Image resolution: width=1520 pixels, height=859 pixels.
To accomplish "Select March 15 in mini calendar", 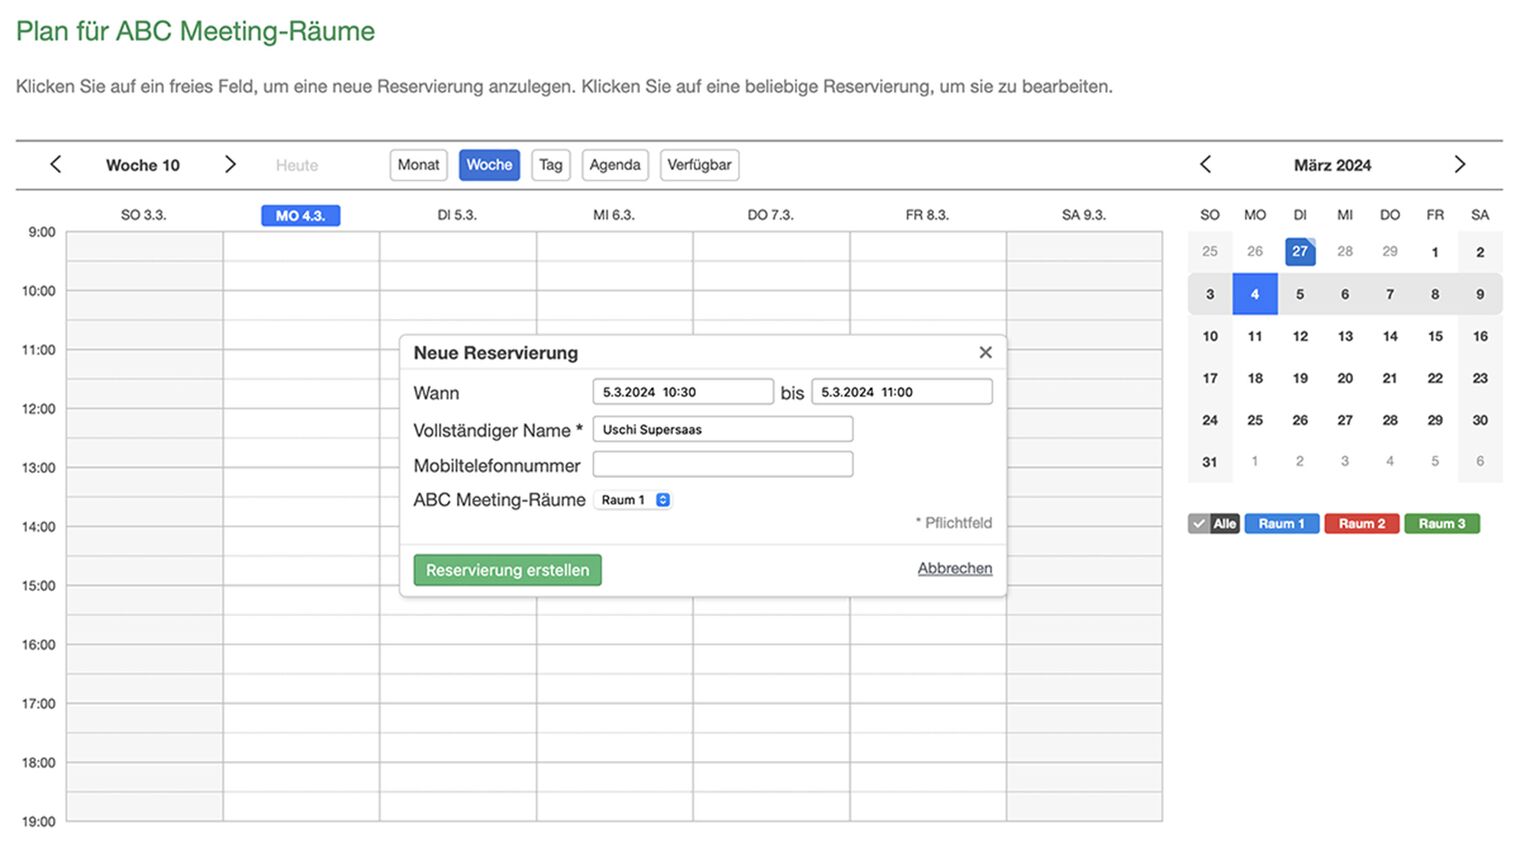I will tap(1435, 336).
